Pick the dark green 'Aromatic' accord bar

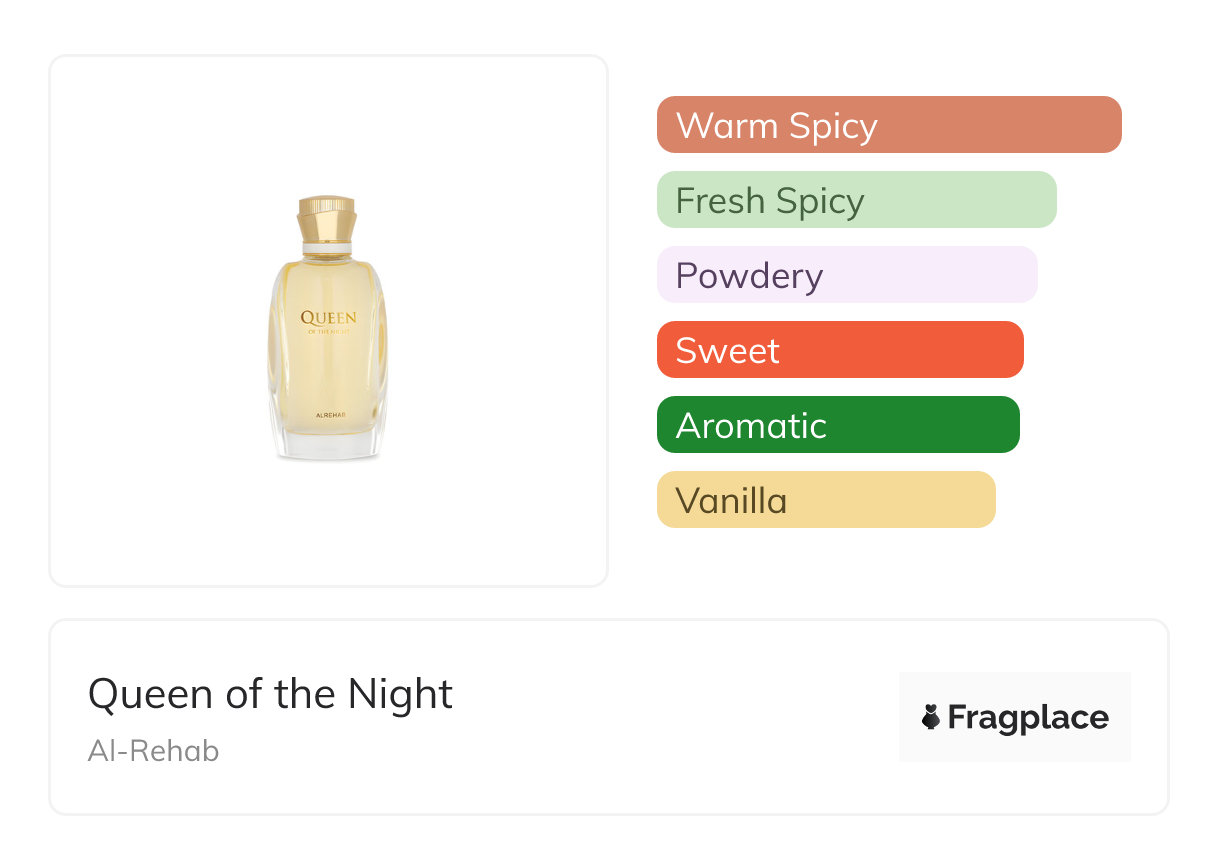(837, 425)
